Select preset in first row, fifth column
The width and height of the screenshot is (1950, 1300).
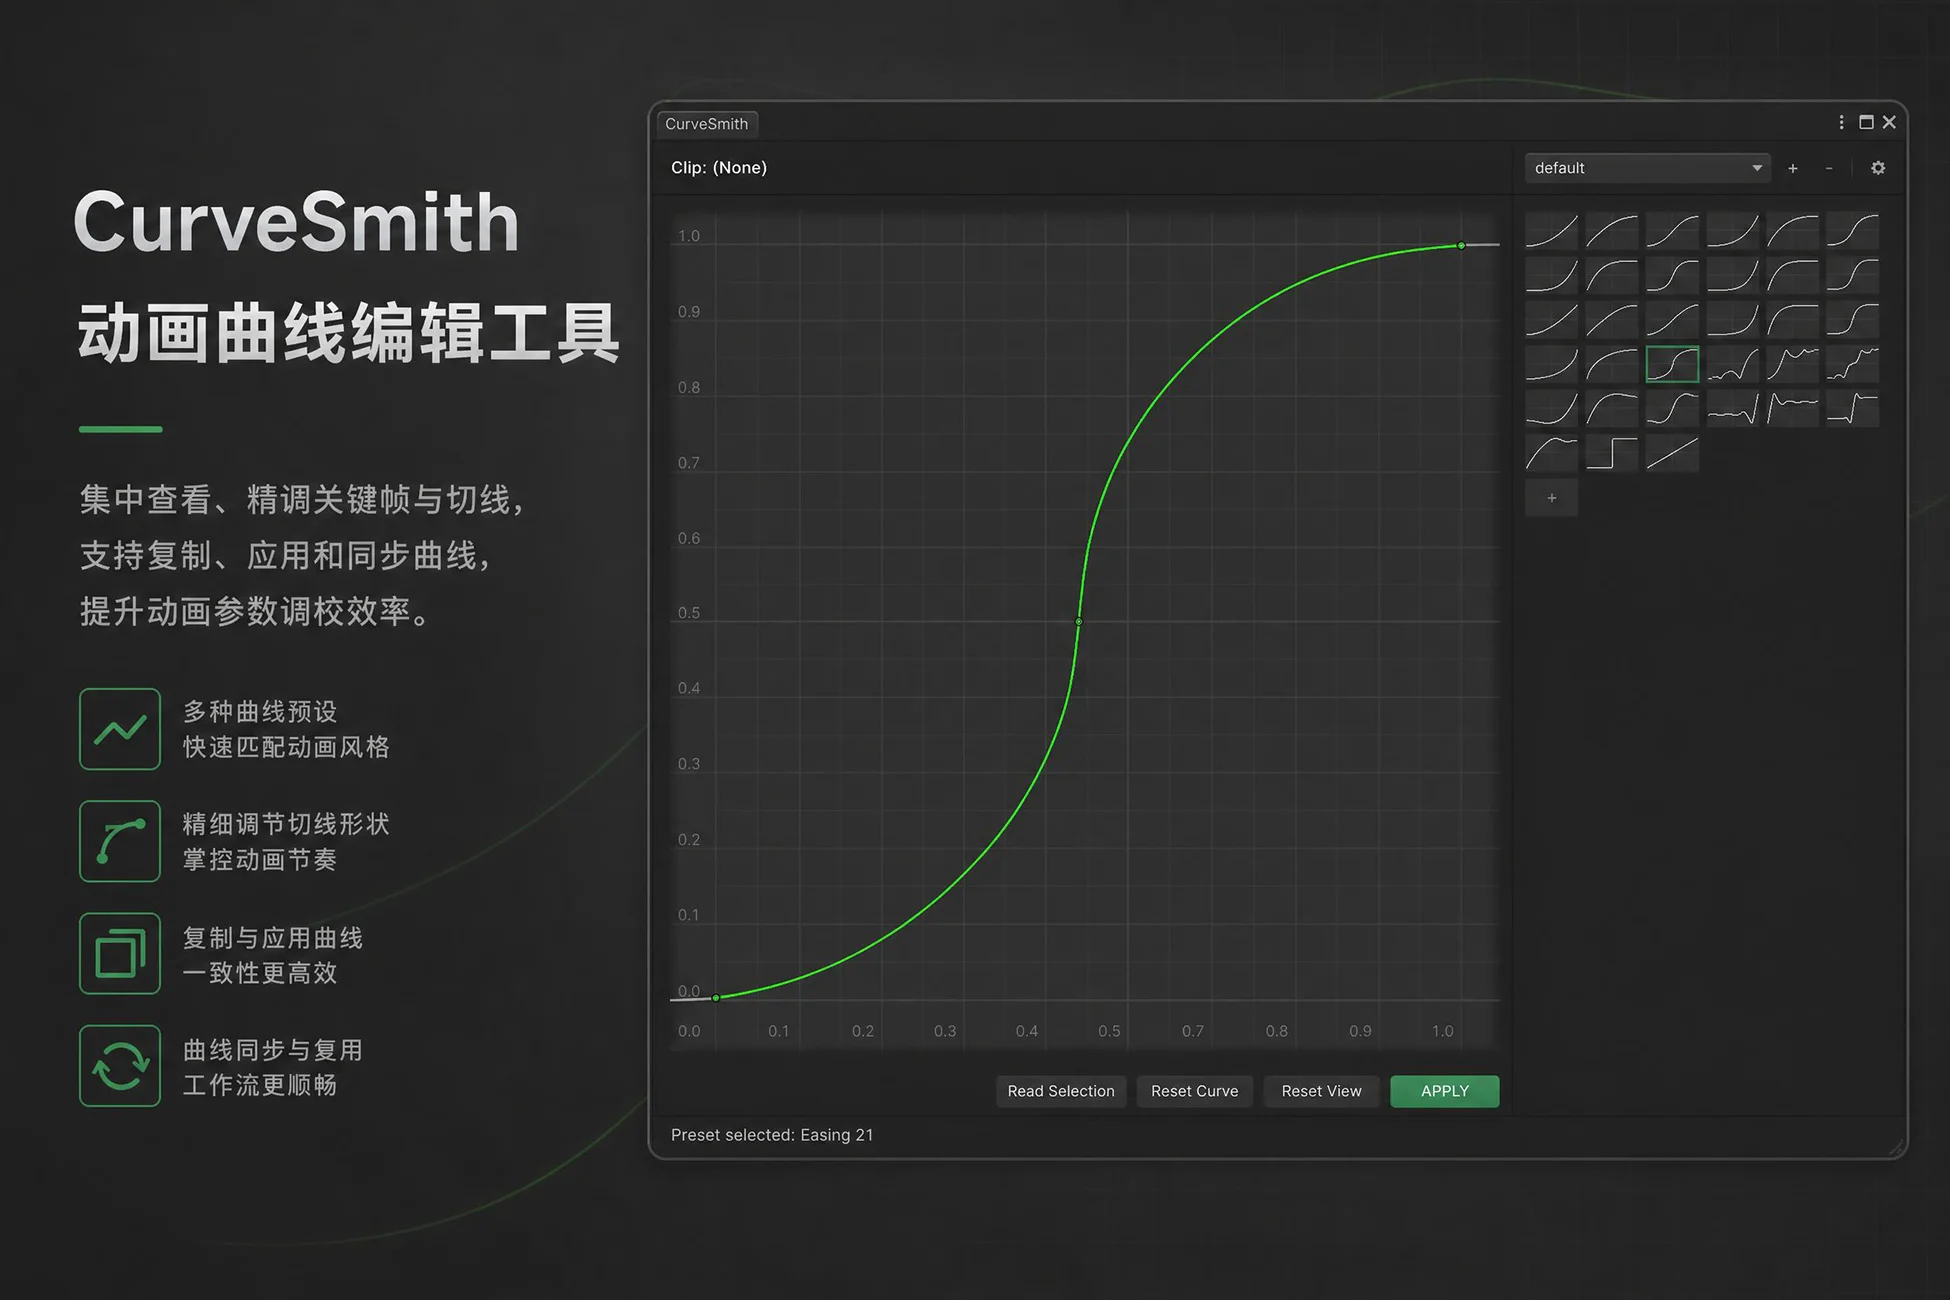tap(1792, 231)
